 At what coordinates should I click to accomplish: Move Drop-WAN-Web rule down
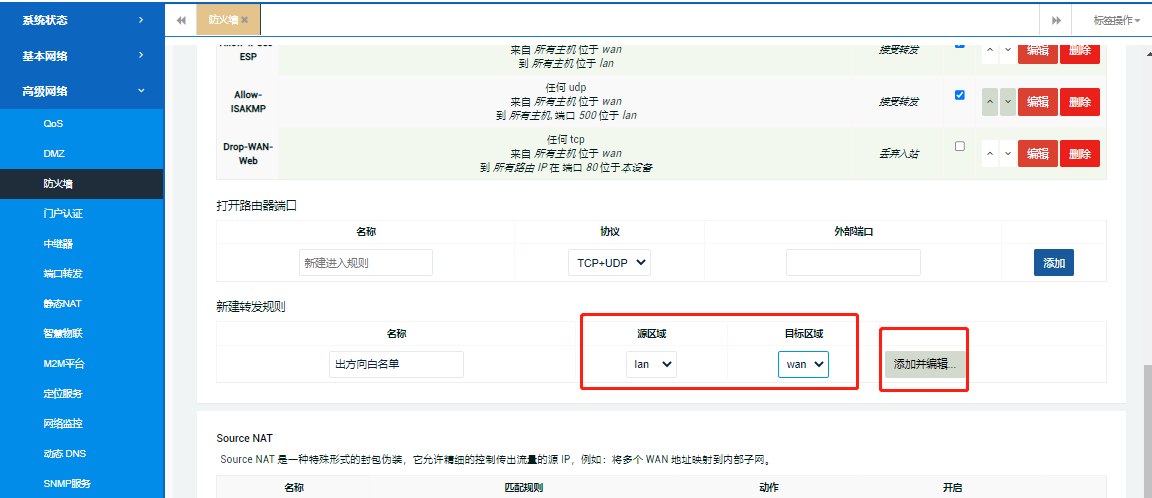[x=1007, y=153]
